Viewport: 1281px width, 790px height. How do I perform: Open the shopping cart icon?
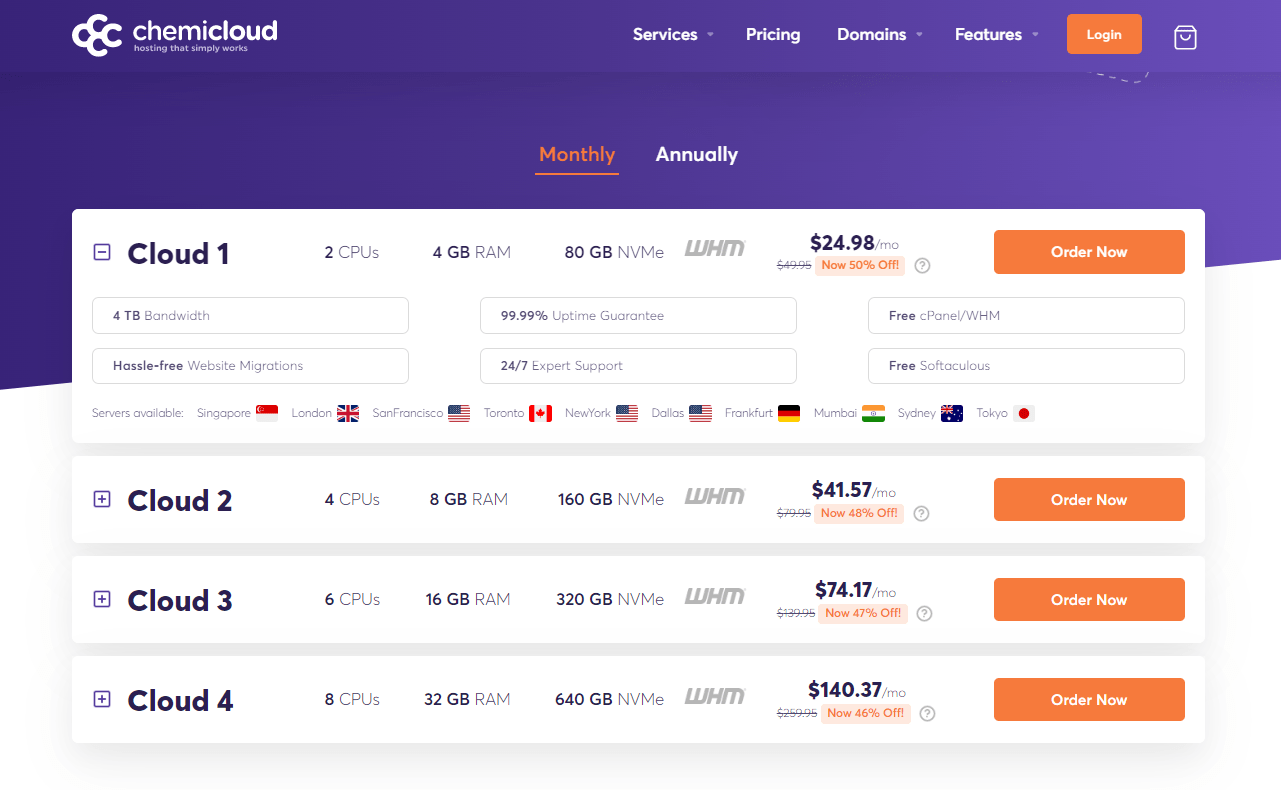[1185, 37]
